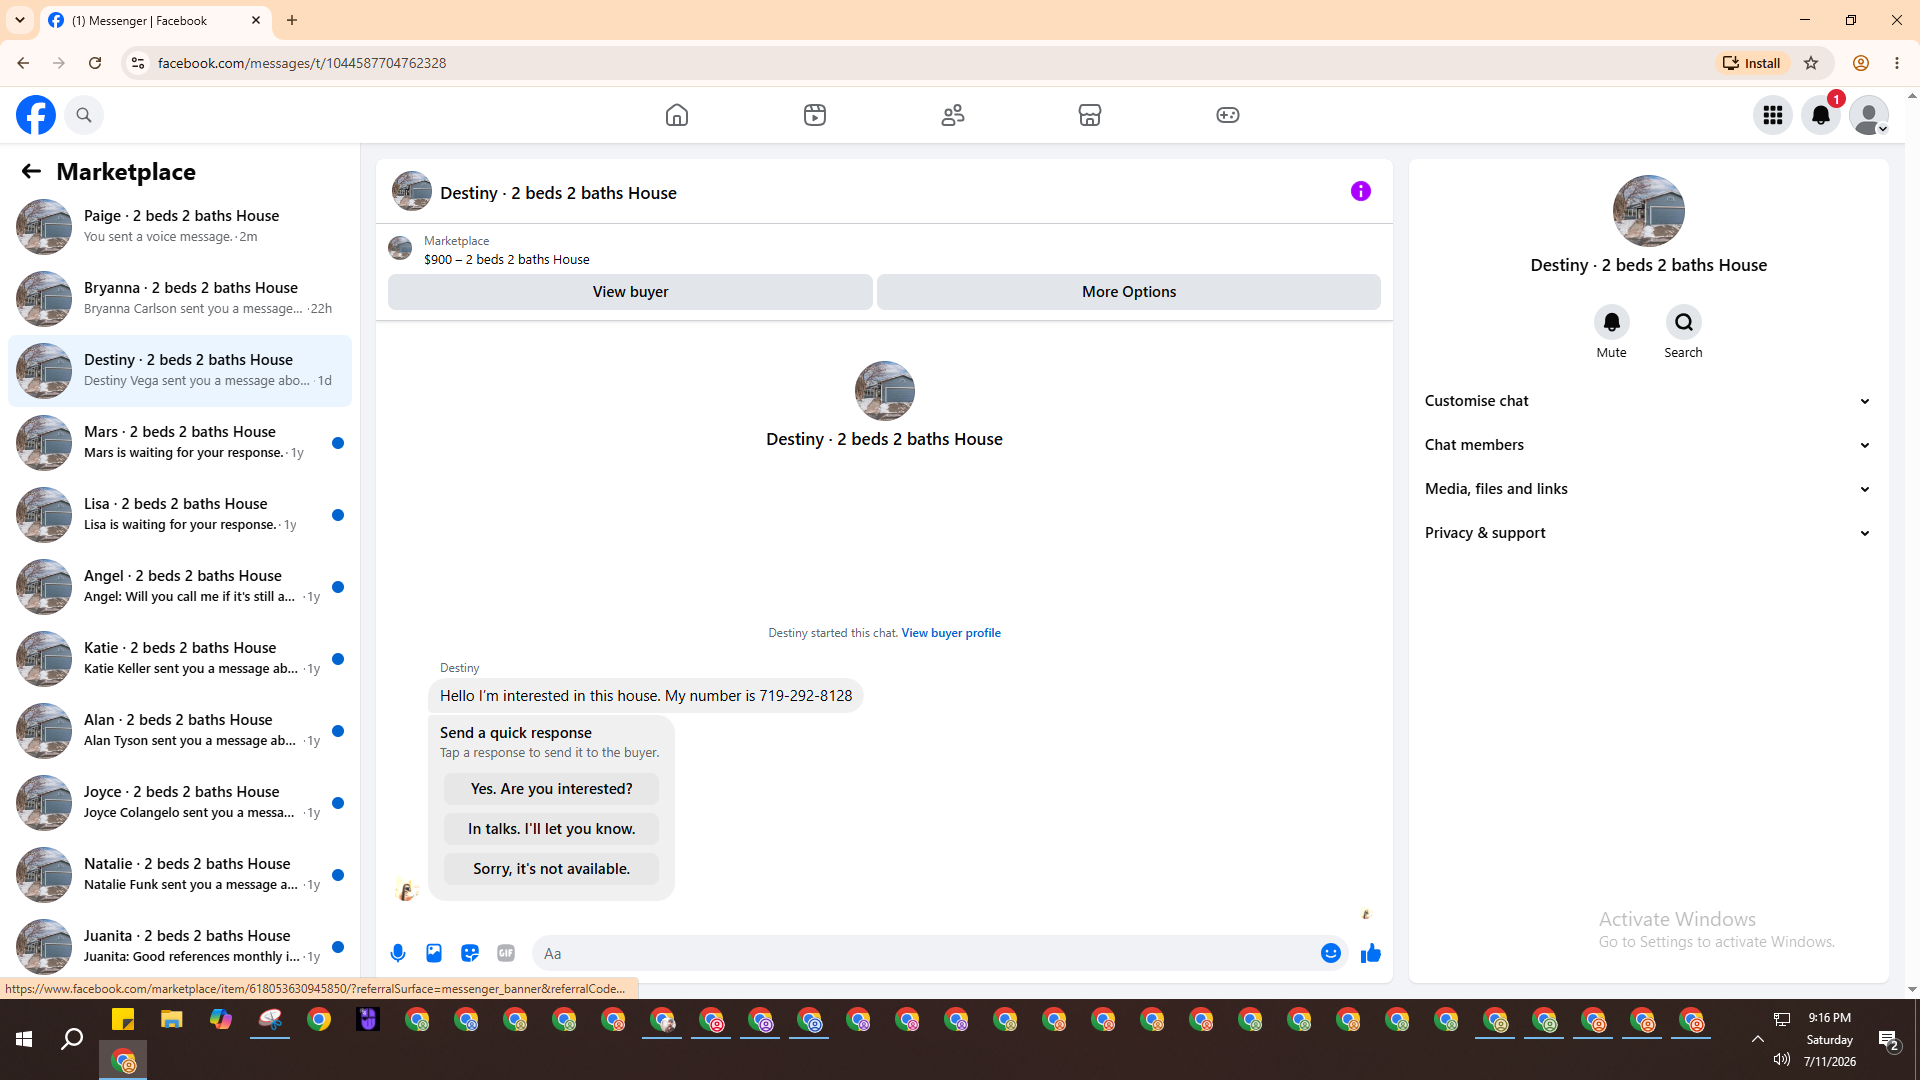The image size is (1920, 1080).
Task: Open the Marketplace storefront icon
Action: [x=1090, y=115]
